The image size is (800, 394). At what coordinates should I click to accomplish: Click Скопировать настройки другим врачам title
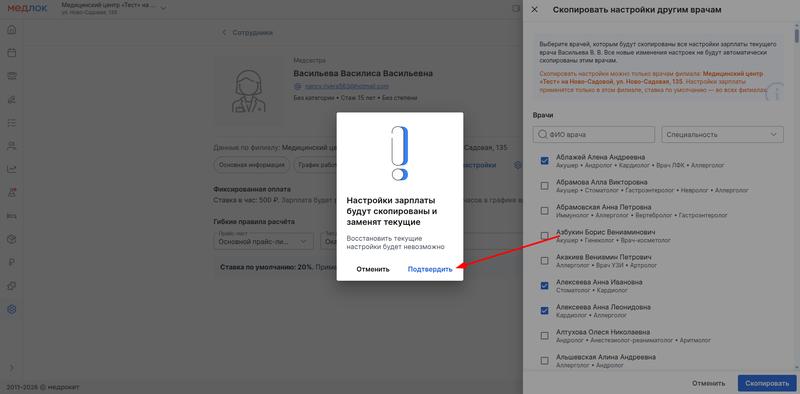point(637,10)
